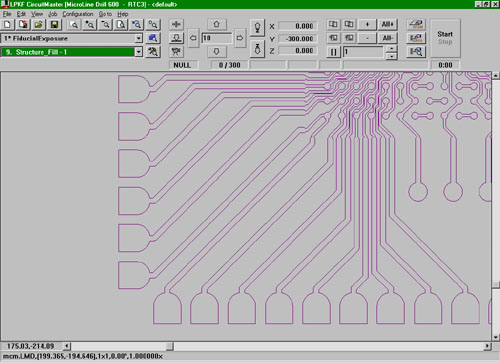Expand the Structure_Fill - 1 dropdown
Screen dimensions: 500x363
coord(139,52)
